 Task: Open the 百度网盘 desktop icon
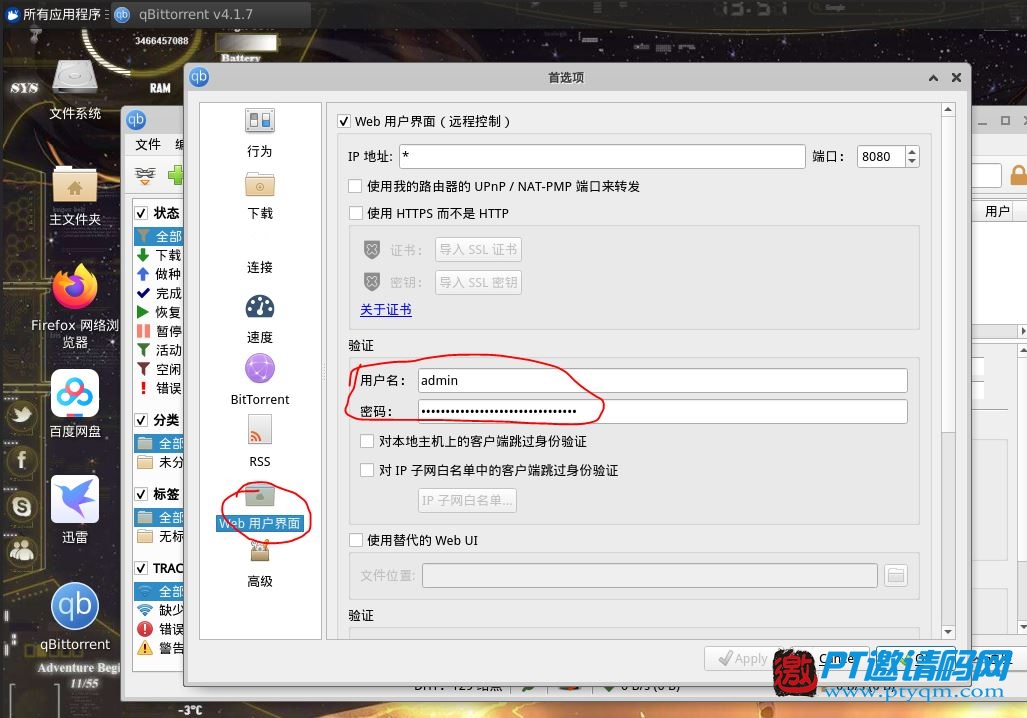(75, 404)
